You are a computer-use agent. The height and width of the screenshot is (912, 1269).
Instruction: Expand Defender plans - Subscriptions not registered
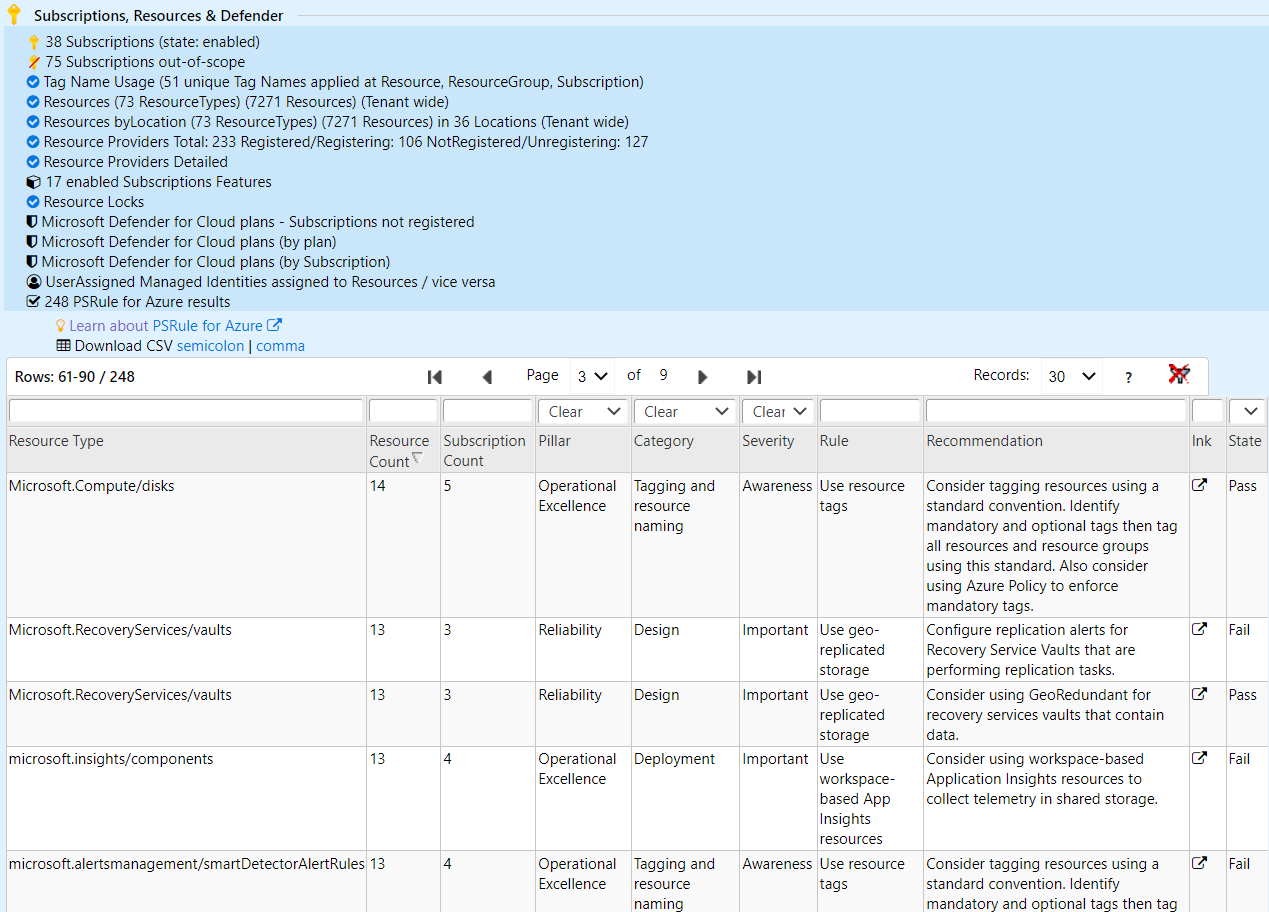[258, 222]
